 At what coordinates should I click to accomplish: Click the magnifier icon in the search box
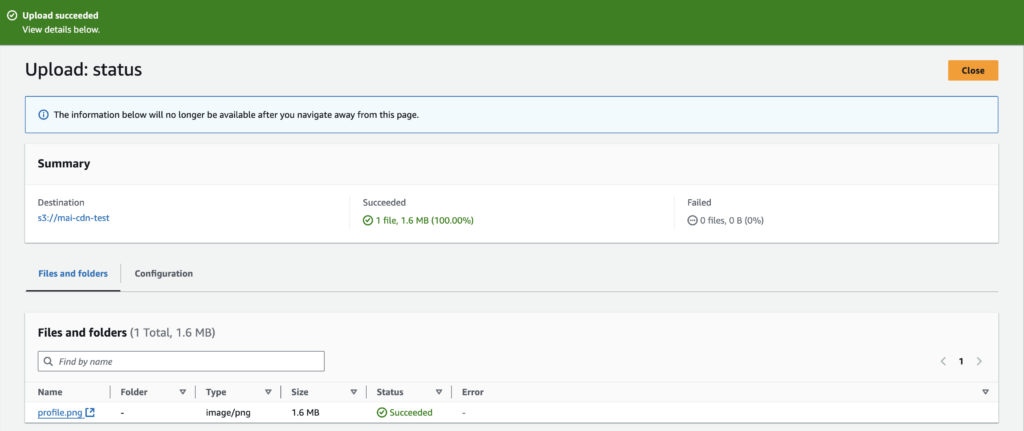(49, 361)
